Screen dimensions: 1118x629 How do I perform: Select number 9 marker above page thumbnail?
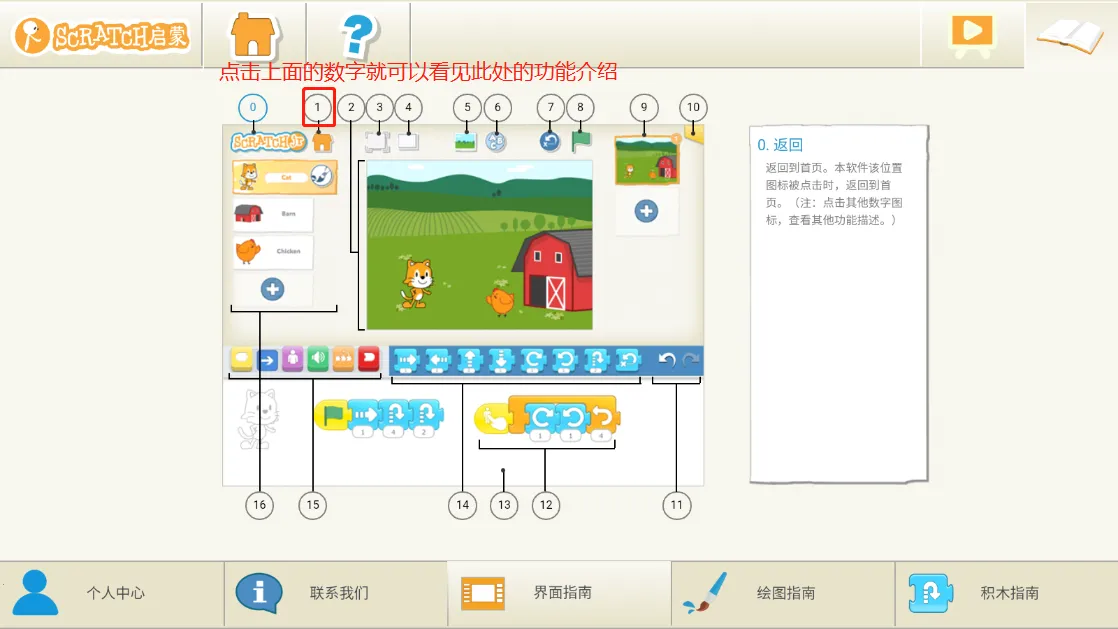[x=644, y=108]
